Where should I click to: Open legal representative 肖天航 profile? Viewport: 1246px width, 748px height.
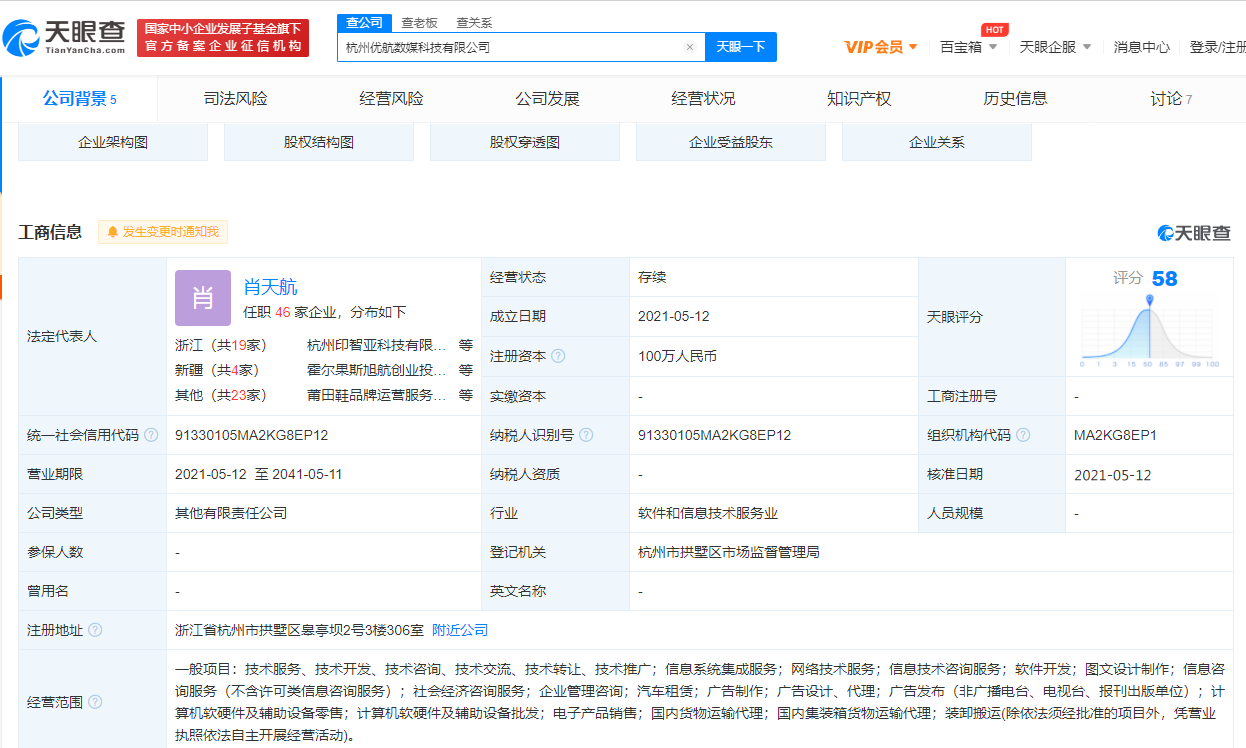pyautogui.click(x=270, y=287)
